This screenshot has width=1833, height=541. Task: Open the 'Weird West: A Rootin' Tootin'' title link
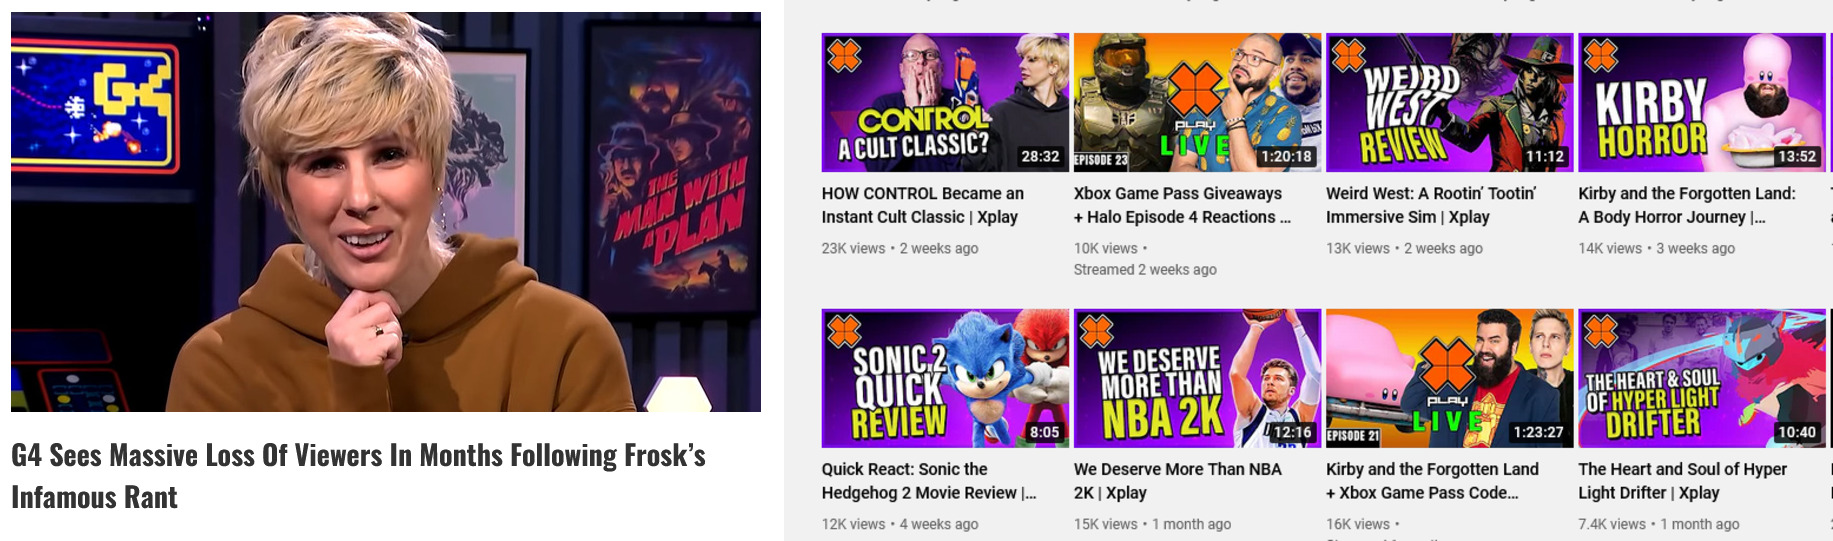click(1431, 205)
